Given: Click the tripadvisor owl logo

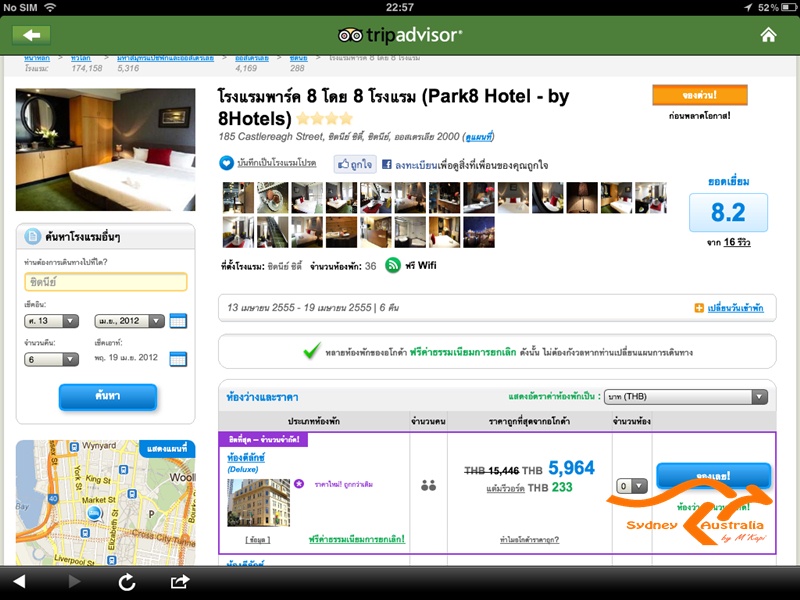Looking at the screenshot, I should click(351, 35).
